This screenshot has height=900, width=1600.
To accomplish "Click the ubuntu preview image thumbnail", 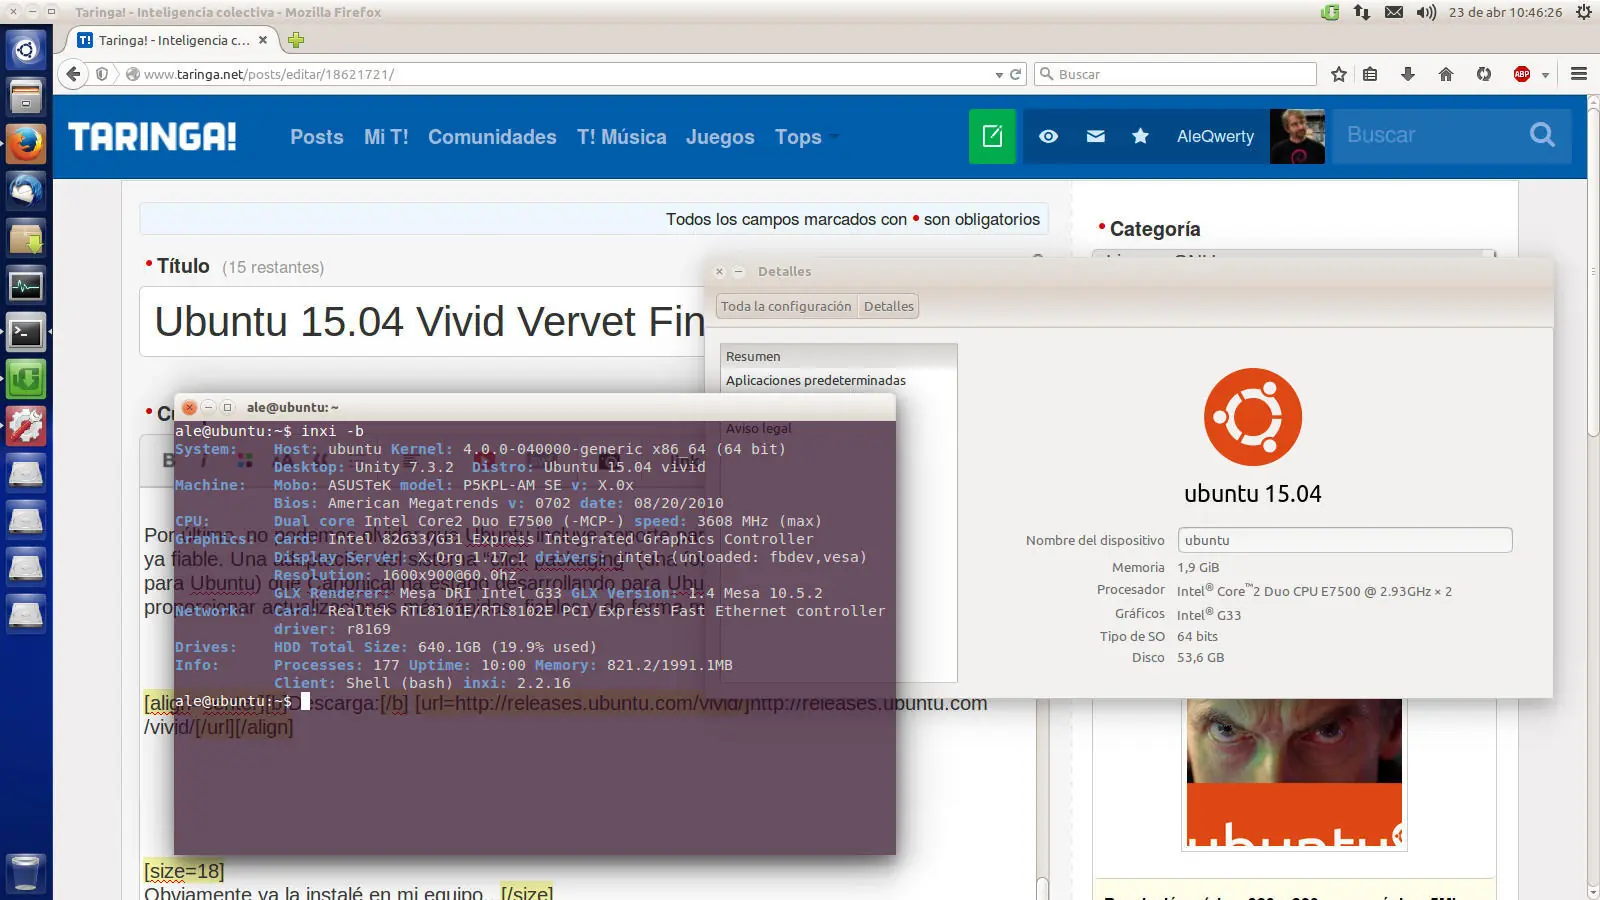I will pos(1294,775).
